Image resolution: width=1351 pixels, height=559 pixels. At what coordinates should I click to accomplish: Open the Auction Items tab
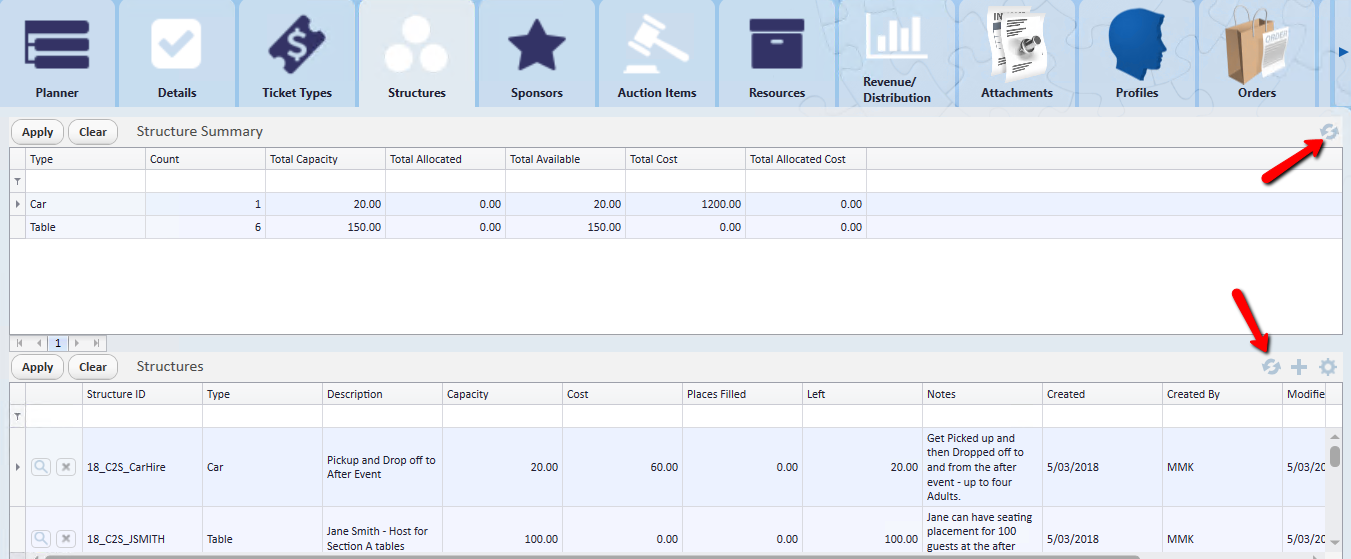pyautogui.click(x=656, y=54)
